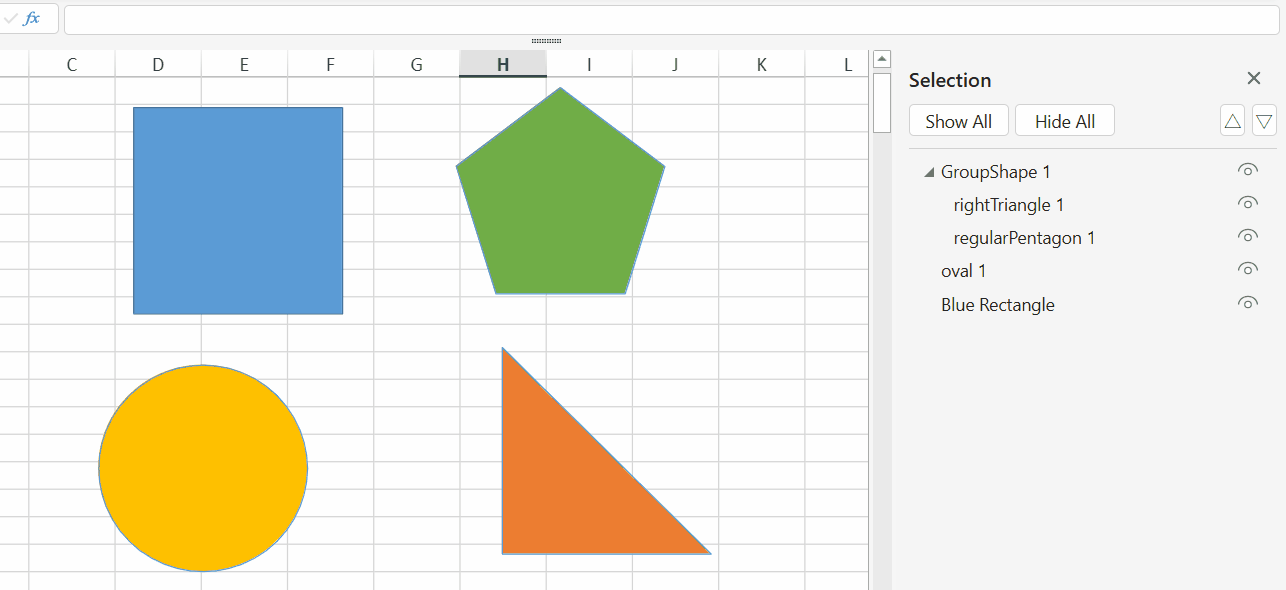The height and width of the screenshot is (590, 1286).
Task: Select column D header
Action: [158, 64]
